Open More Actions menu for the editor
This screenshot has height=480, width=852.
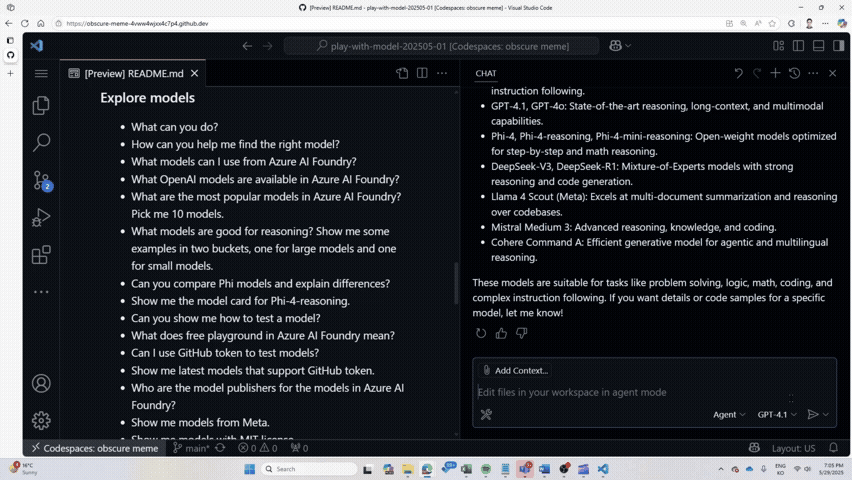coord(442,73)
